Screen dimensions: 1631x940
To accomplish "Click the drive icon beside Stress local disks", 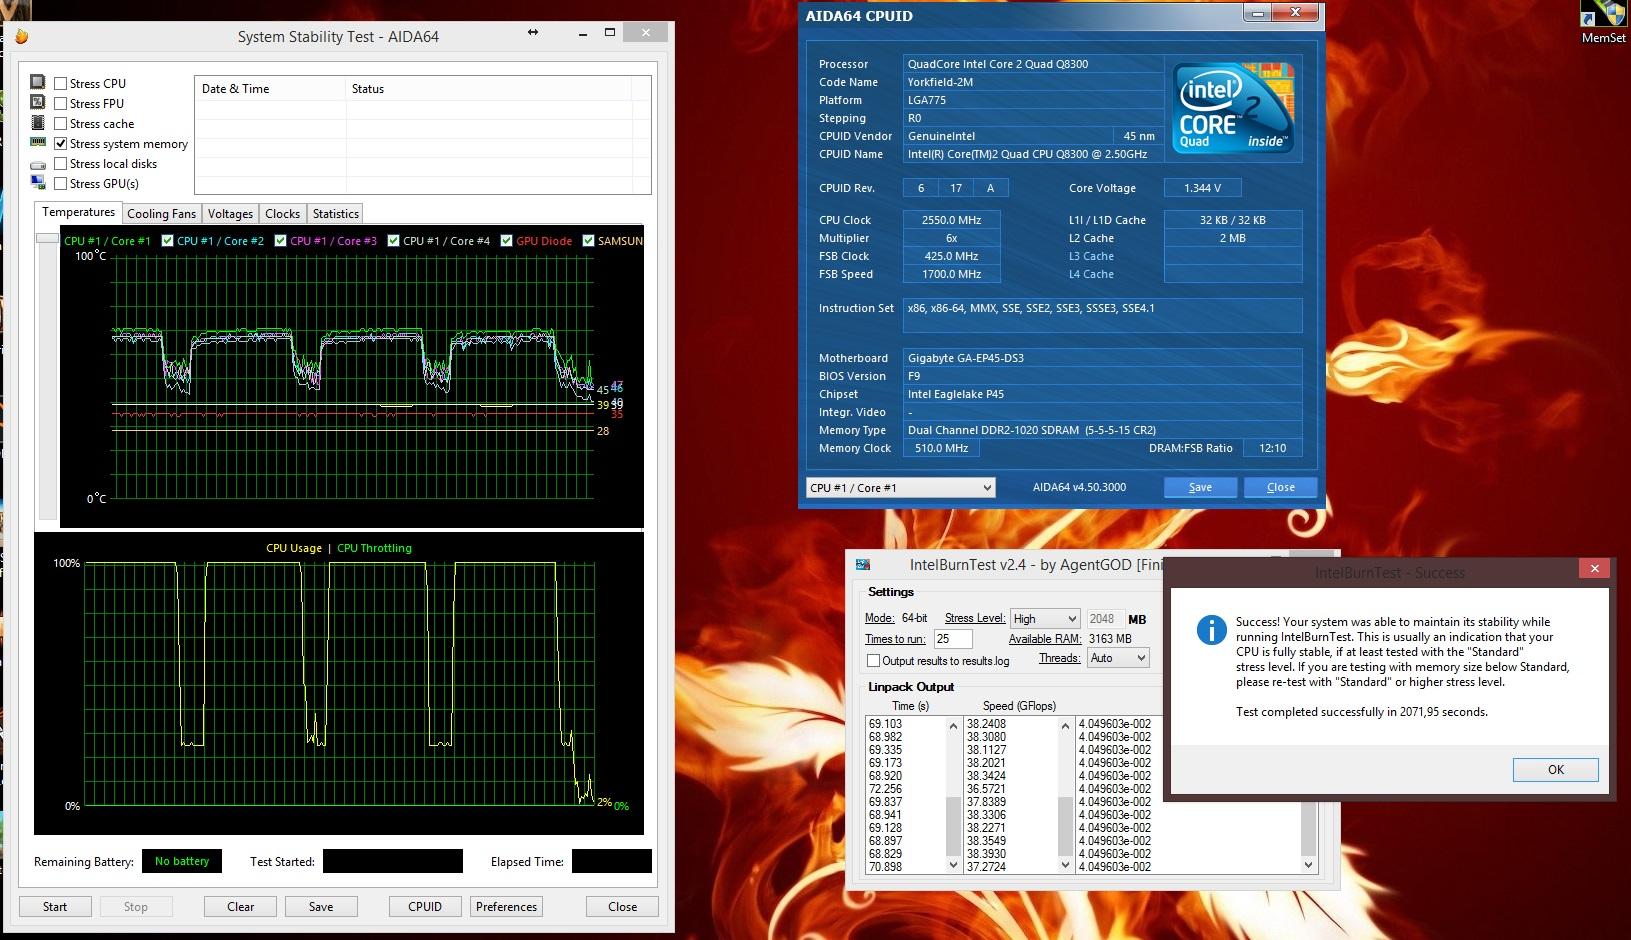I will click(38, 164).
